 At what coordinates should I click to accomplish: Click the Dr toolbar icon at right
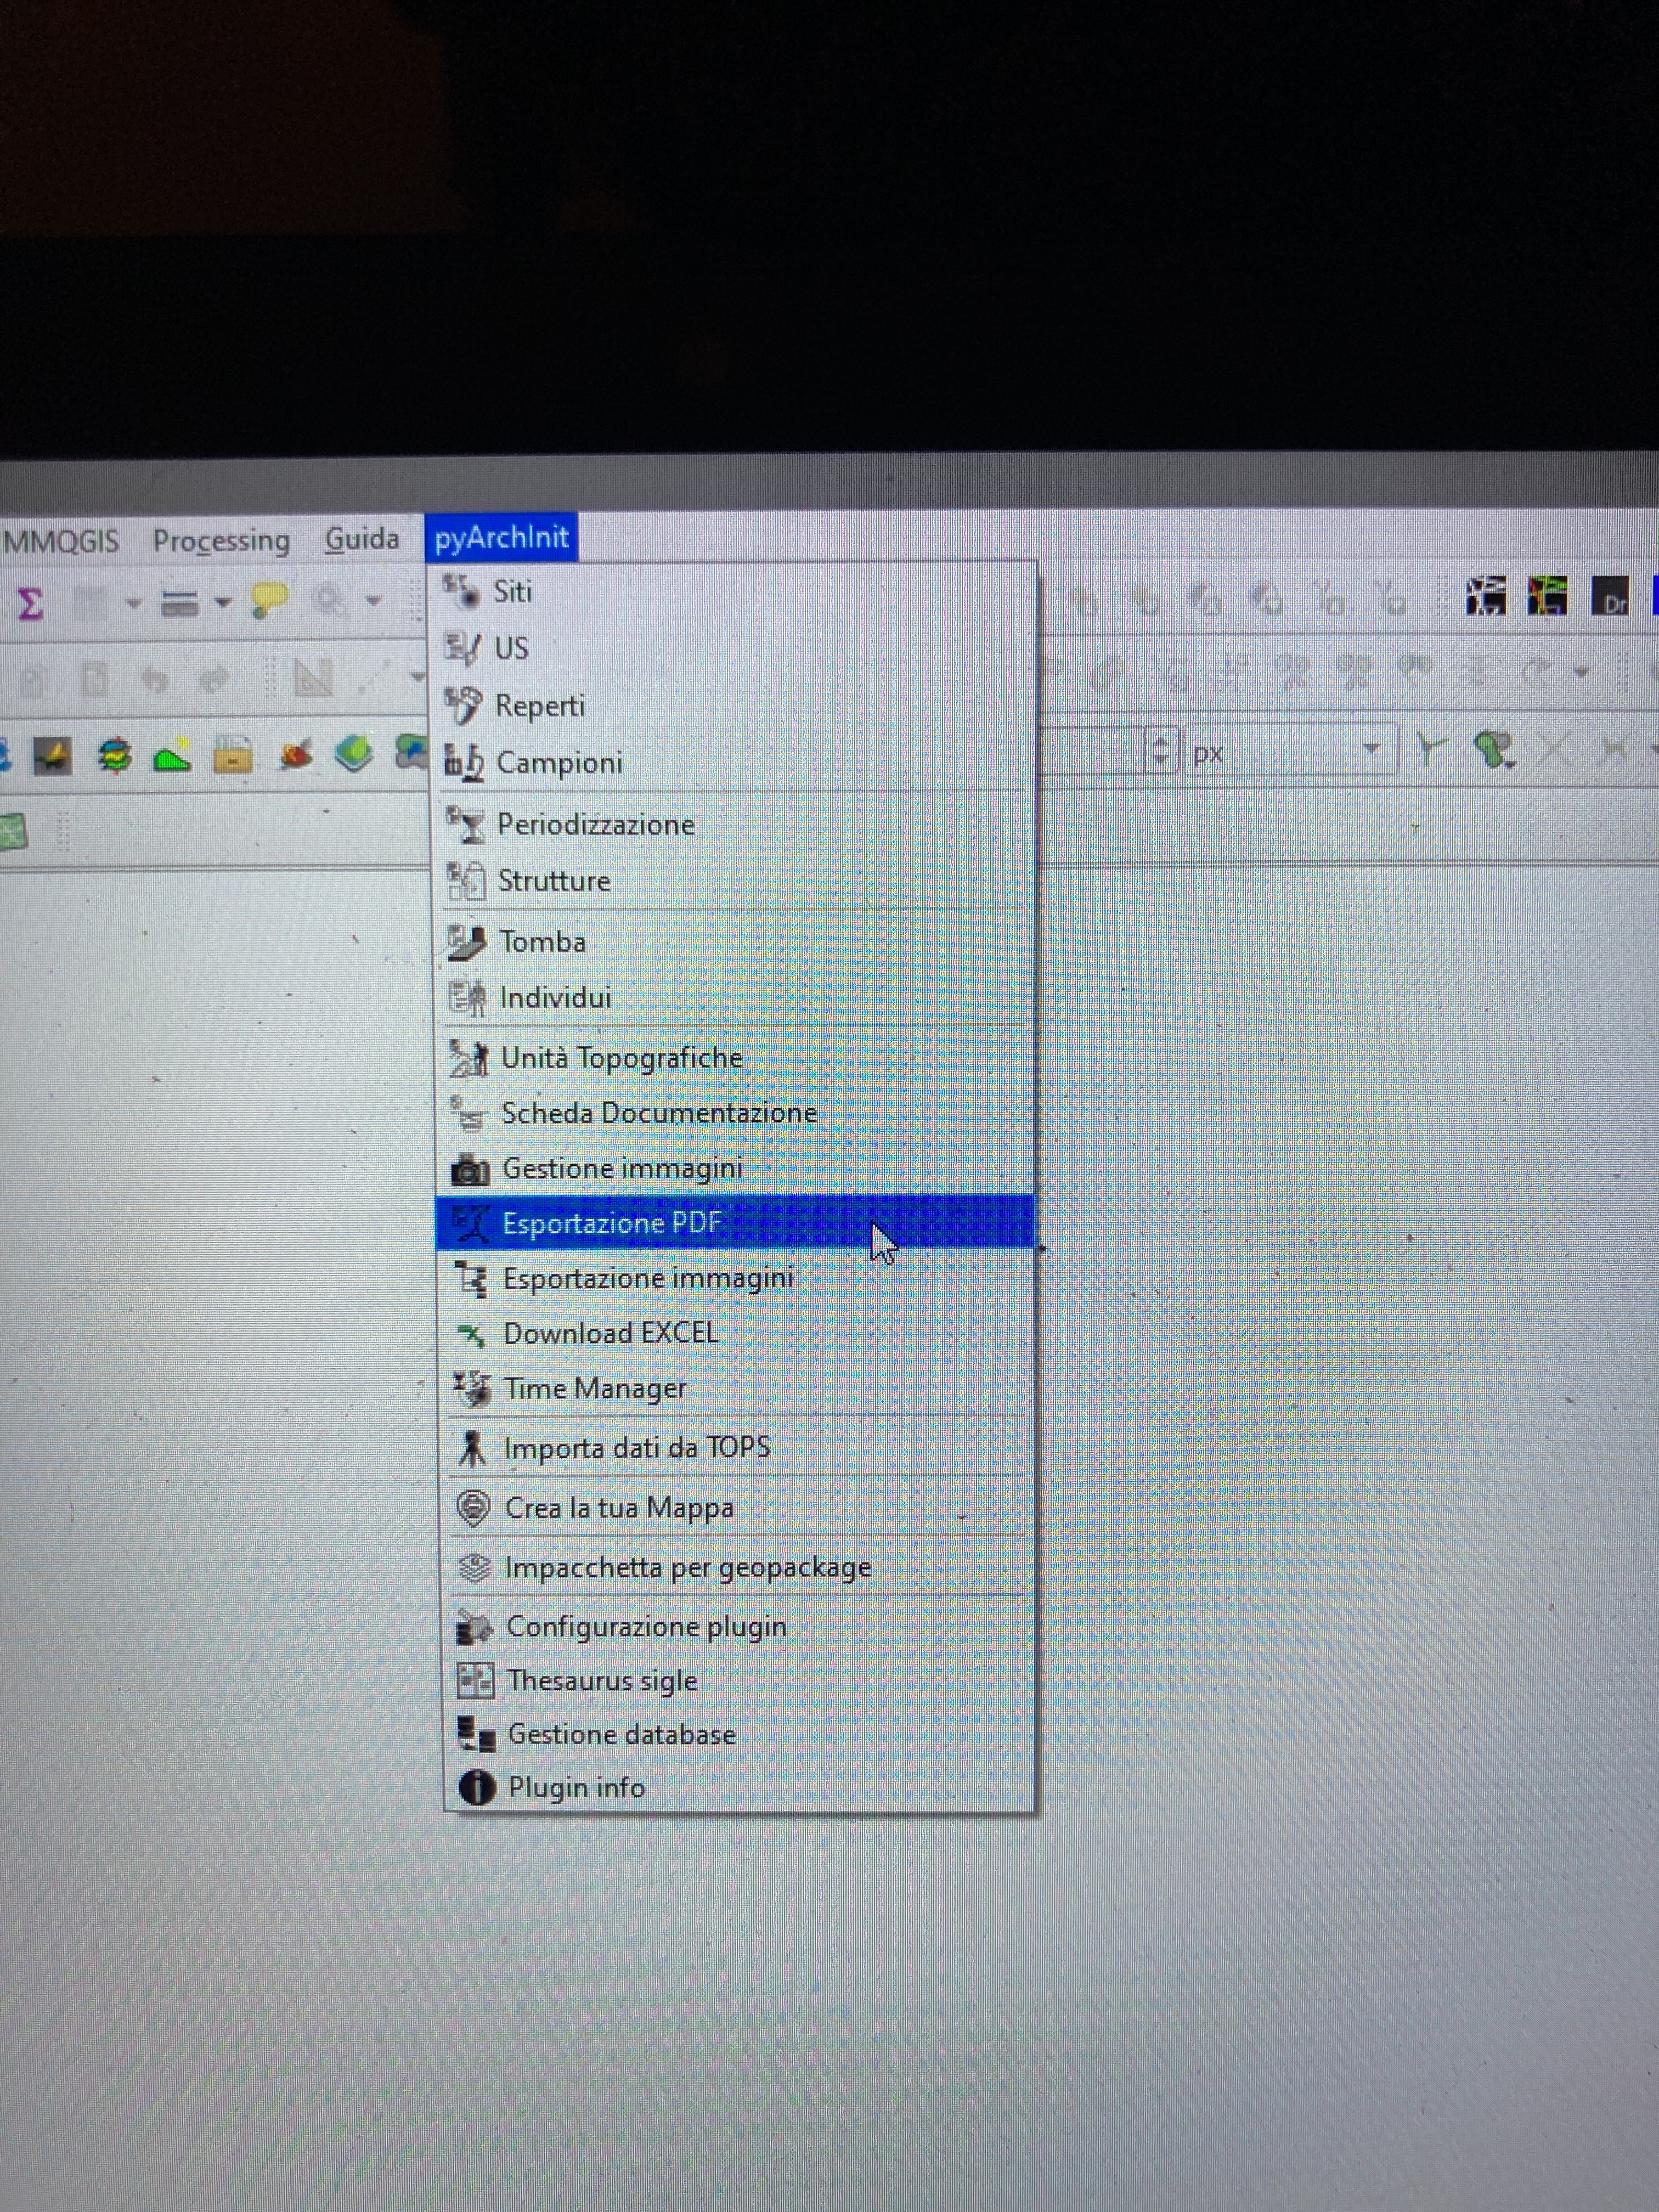point(1609,596)
